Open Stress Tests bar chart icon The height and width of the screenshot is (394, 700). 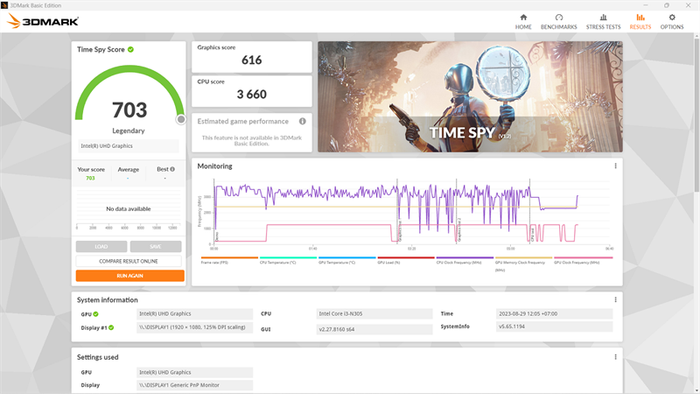(603, 17)
